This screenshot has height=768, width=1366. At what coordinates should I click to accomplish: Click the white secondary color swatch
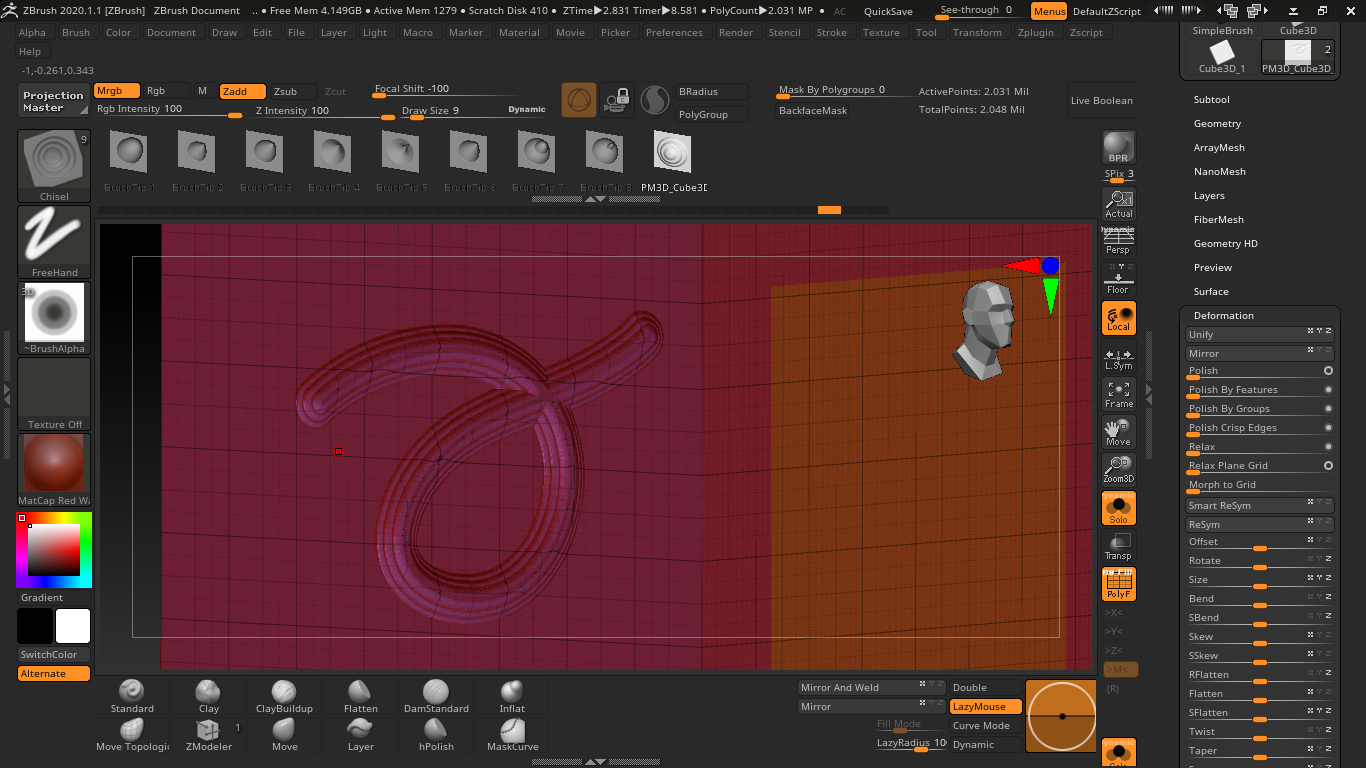coord(73,626)
